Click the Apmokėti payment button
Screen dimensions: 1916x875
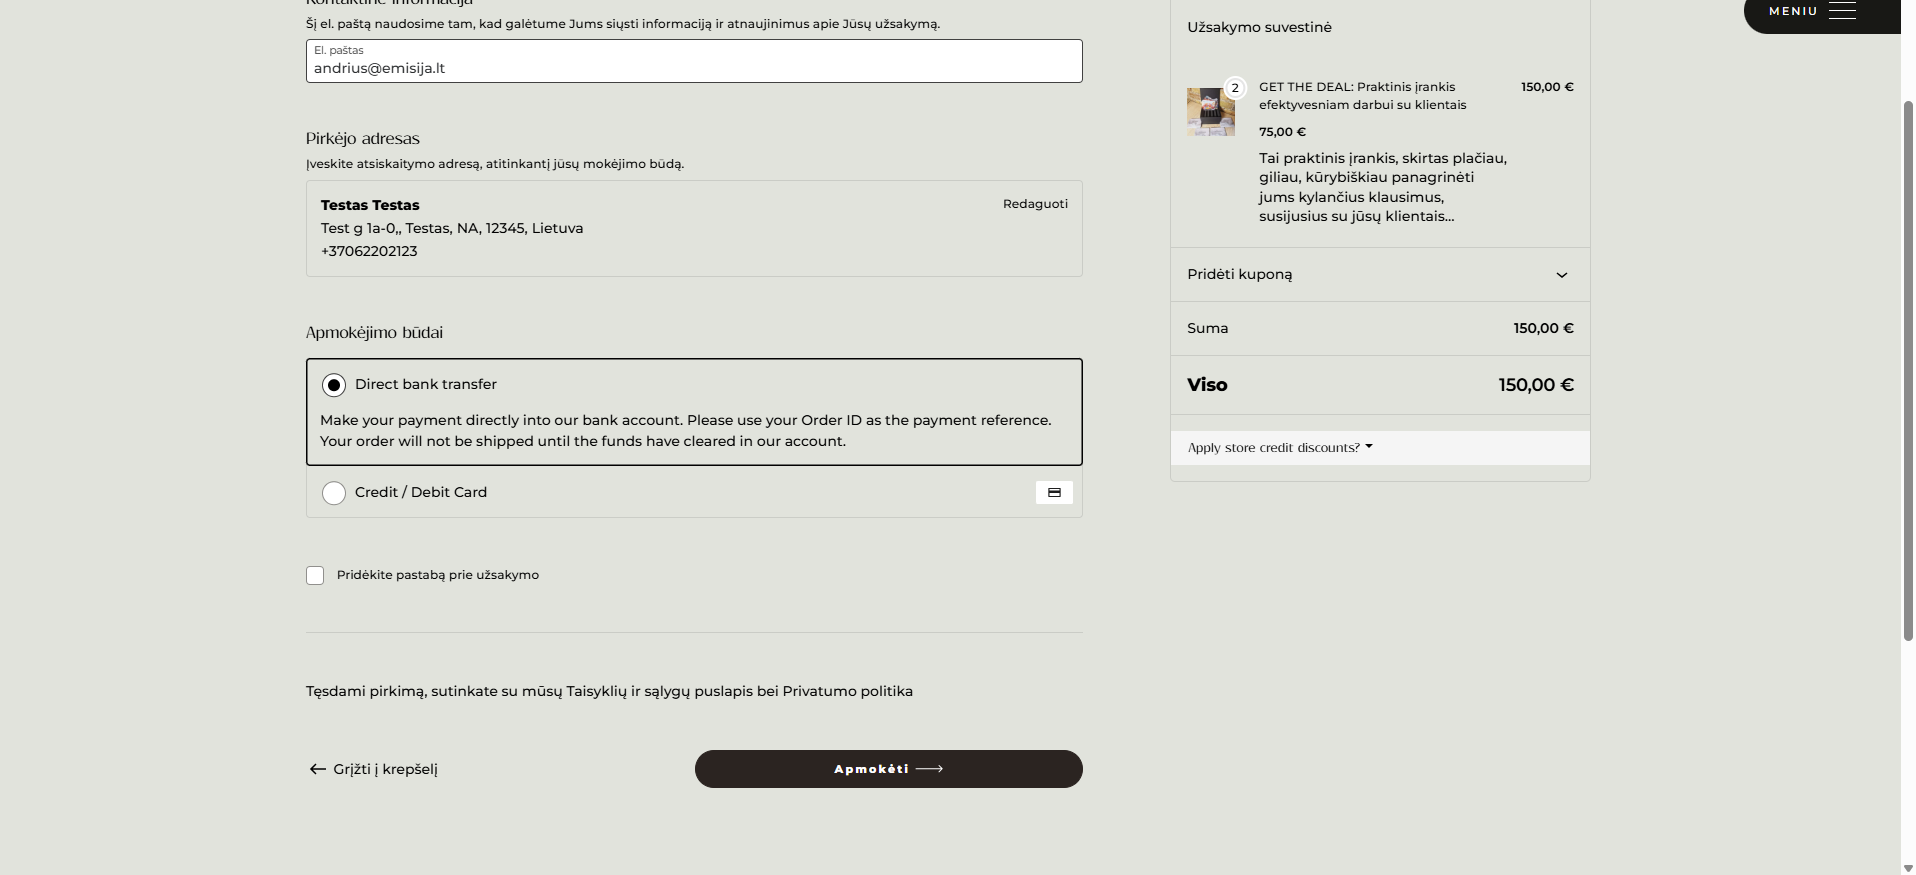pos(889,769)
